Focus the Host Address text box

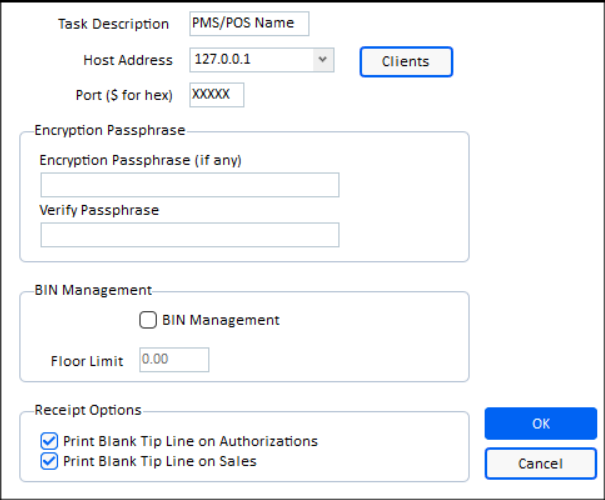coord(250,60)
